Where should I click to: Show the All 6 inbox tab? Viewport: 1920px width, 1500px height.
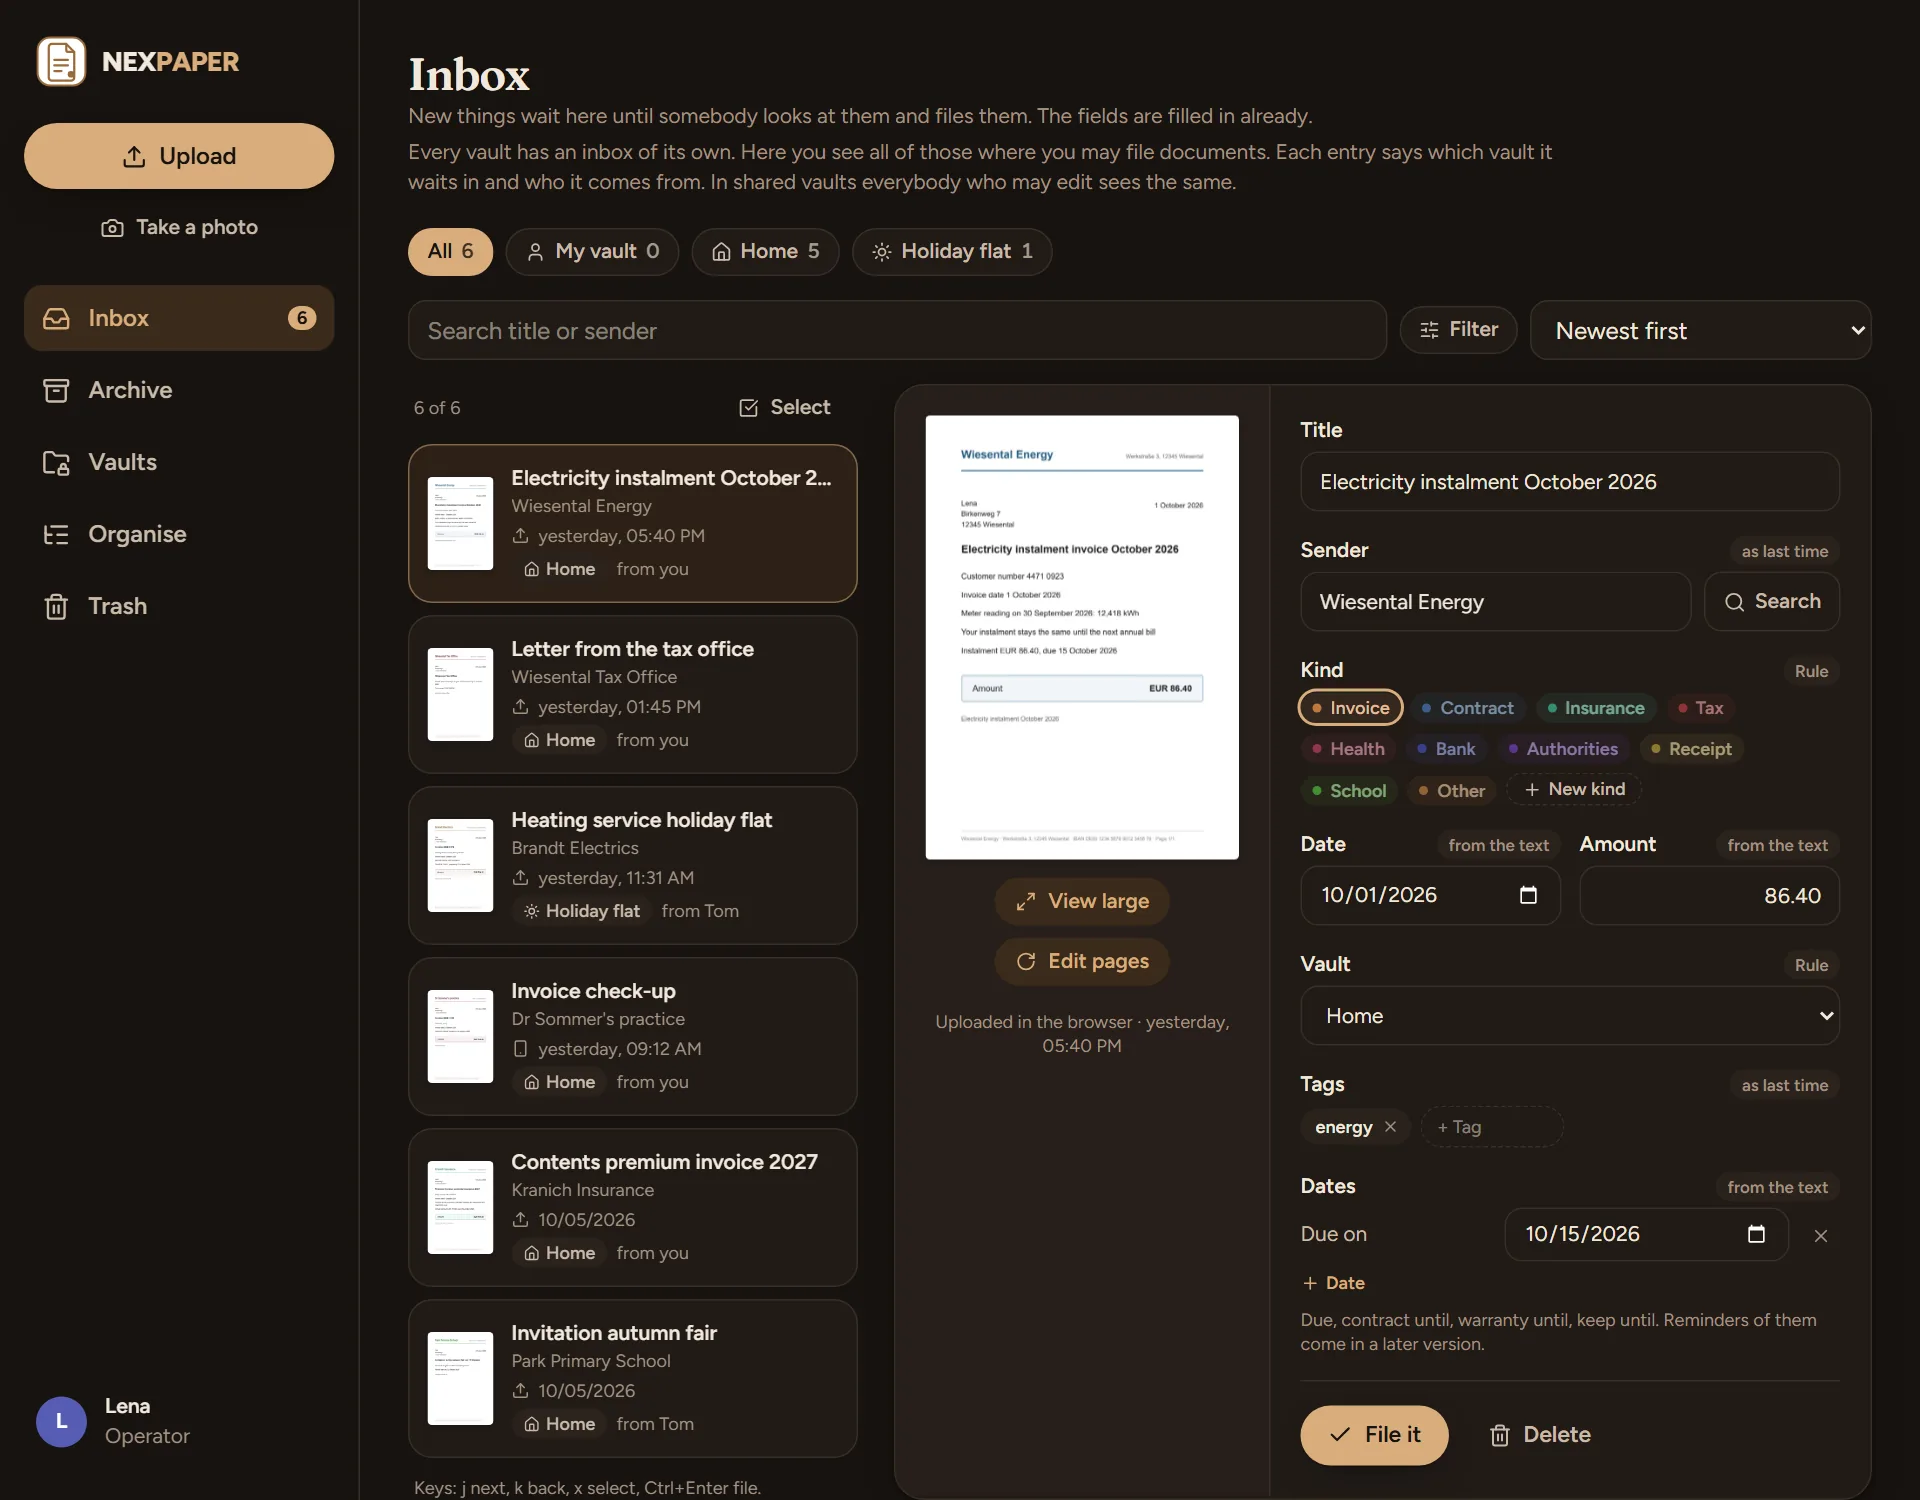click(x=450, y=251)
